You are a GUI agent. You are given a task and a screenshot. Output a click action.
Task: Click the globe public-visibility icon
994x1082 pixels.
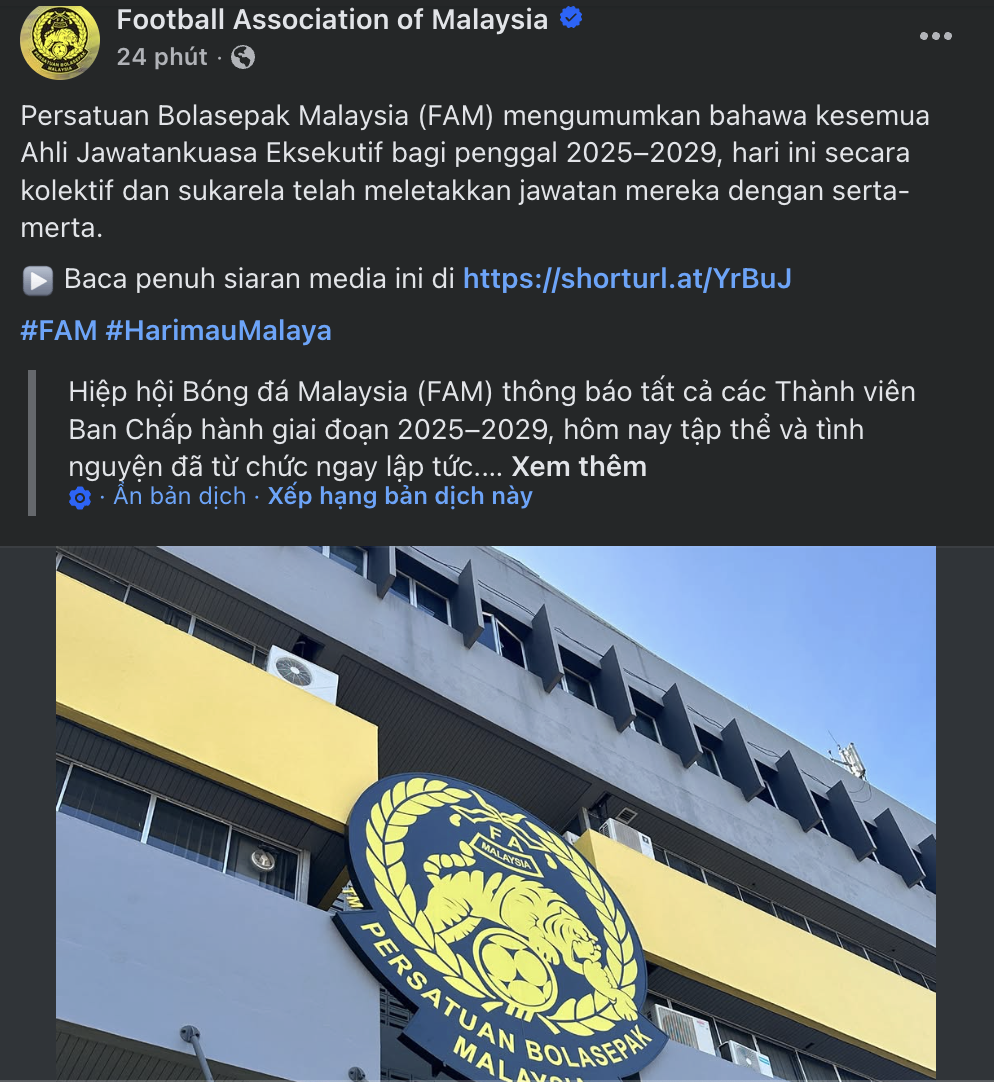click(242, 57)
